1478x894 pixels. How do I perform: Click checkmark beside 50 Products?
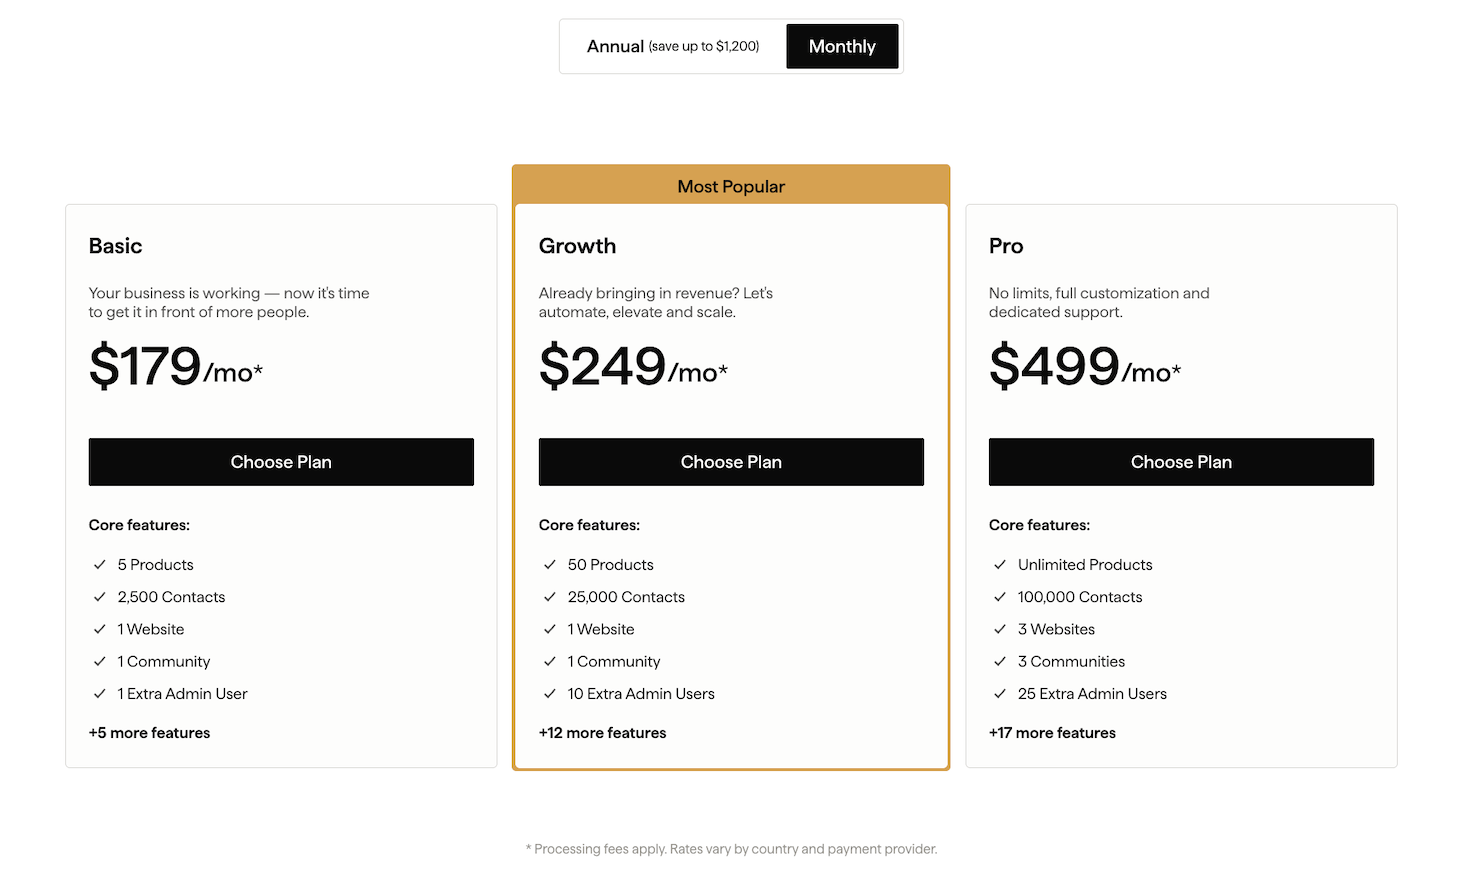coord(550,565)
